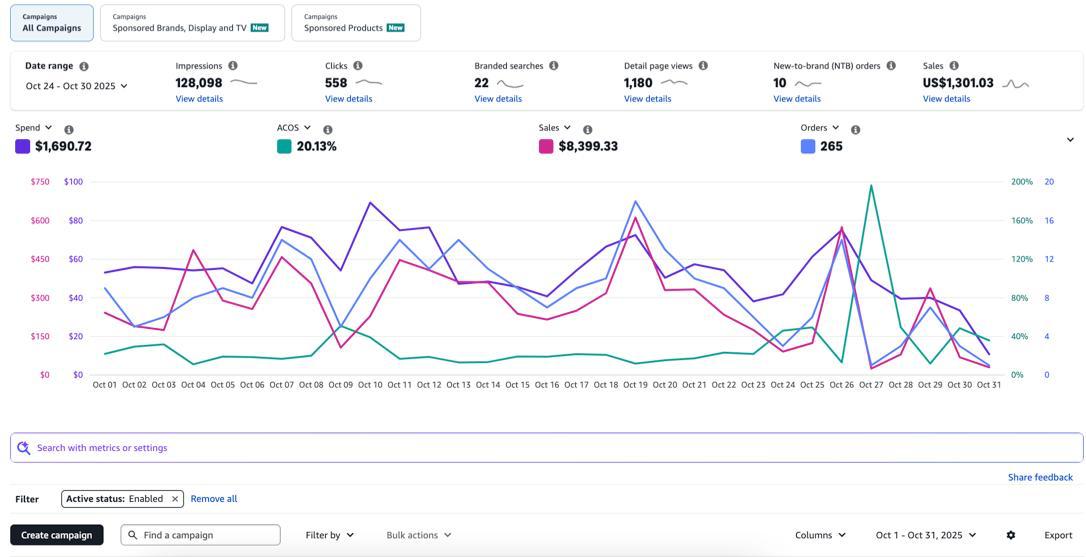Open the Spend metric dropdown
This screenshot has height=557, width=1086.
tap(34, 128)
